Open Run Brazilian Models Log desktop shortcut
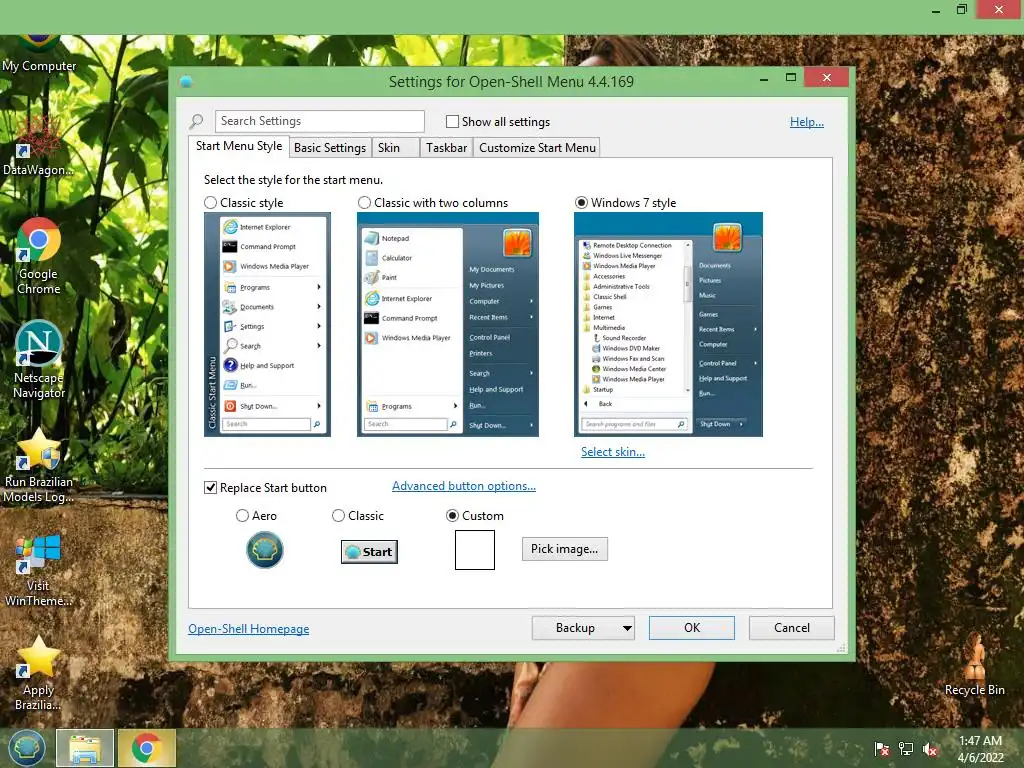1024x768 pixels. point(39,466)
